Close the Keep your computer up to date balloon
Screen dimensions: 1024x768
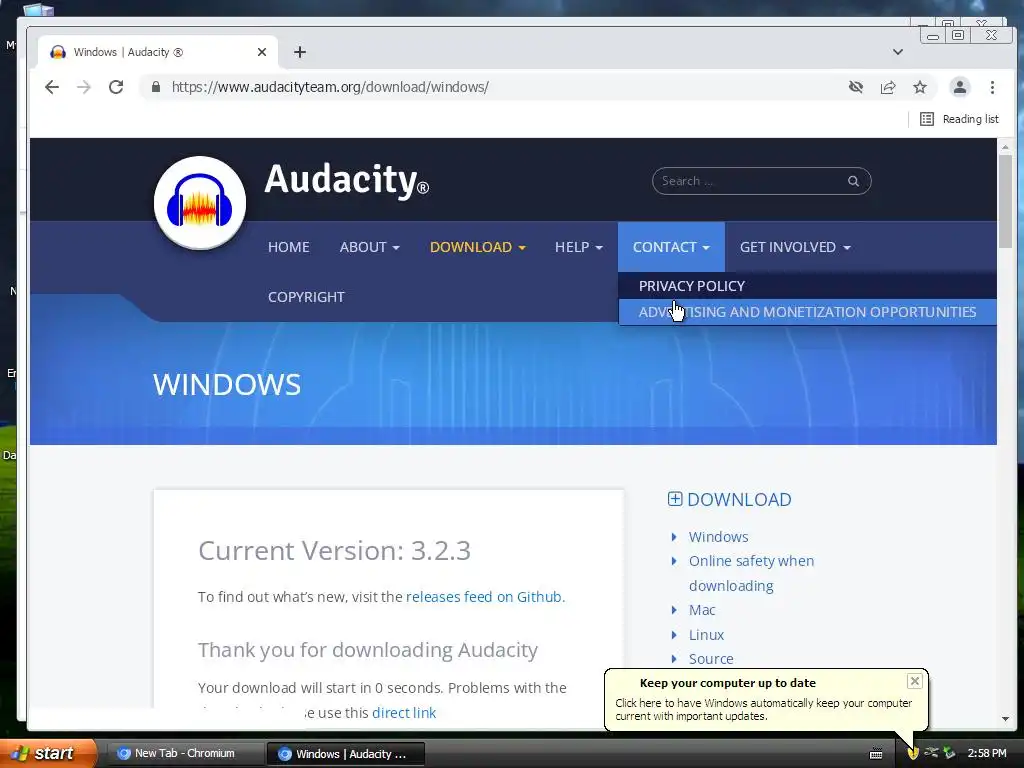914,681
